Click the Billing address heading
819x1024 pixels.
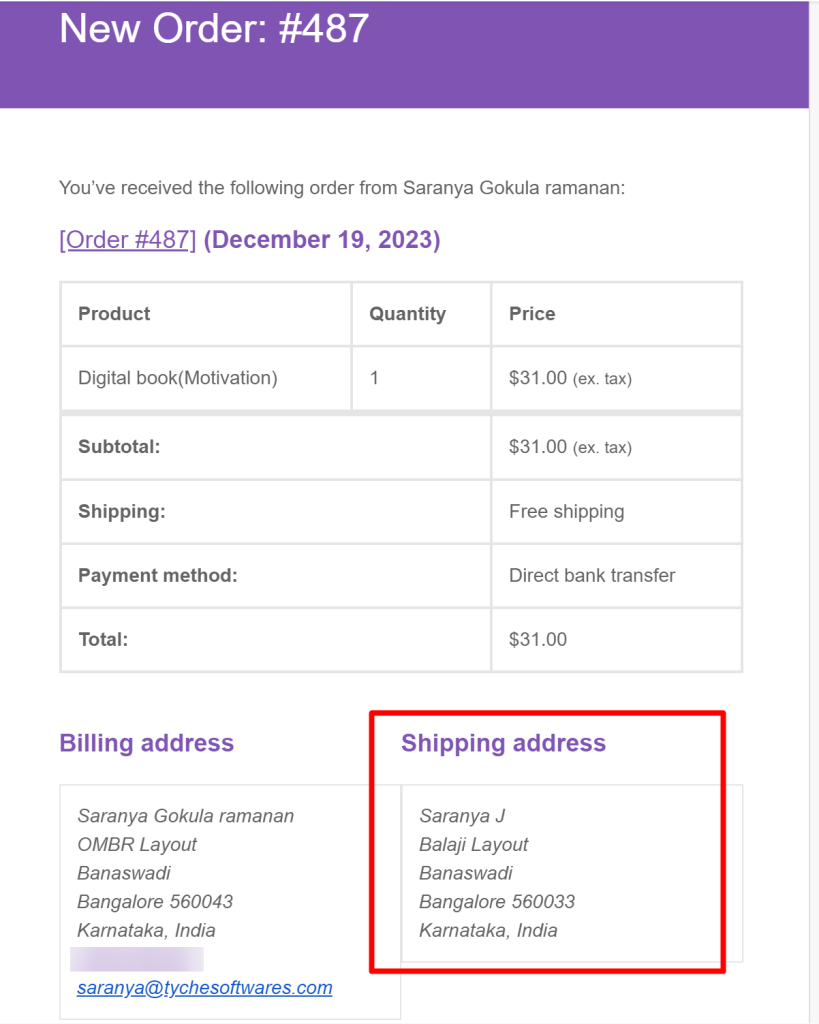[x=147, y=743]
